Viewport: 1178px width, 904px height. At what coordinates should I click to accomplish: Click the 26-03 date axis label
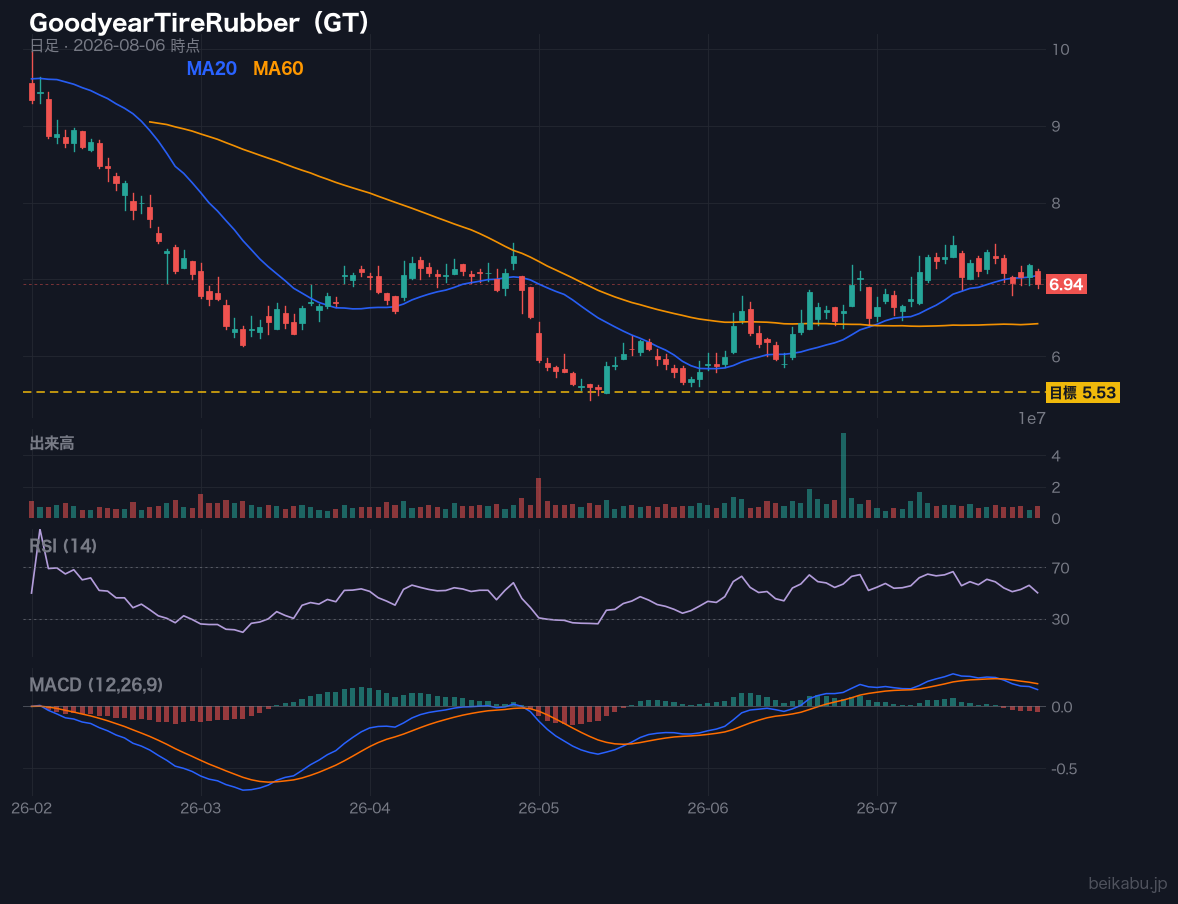pos(201,809)
